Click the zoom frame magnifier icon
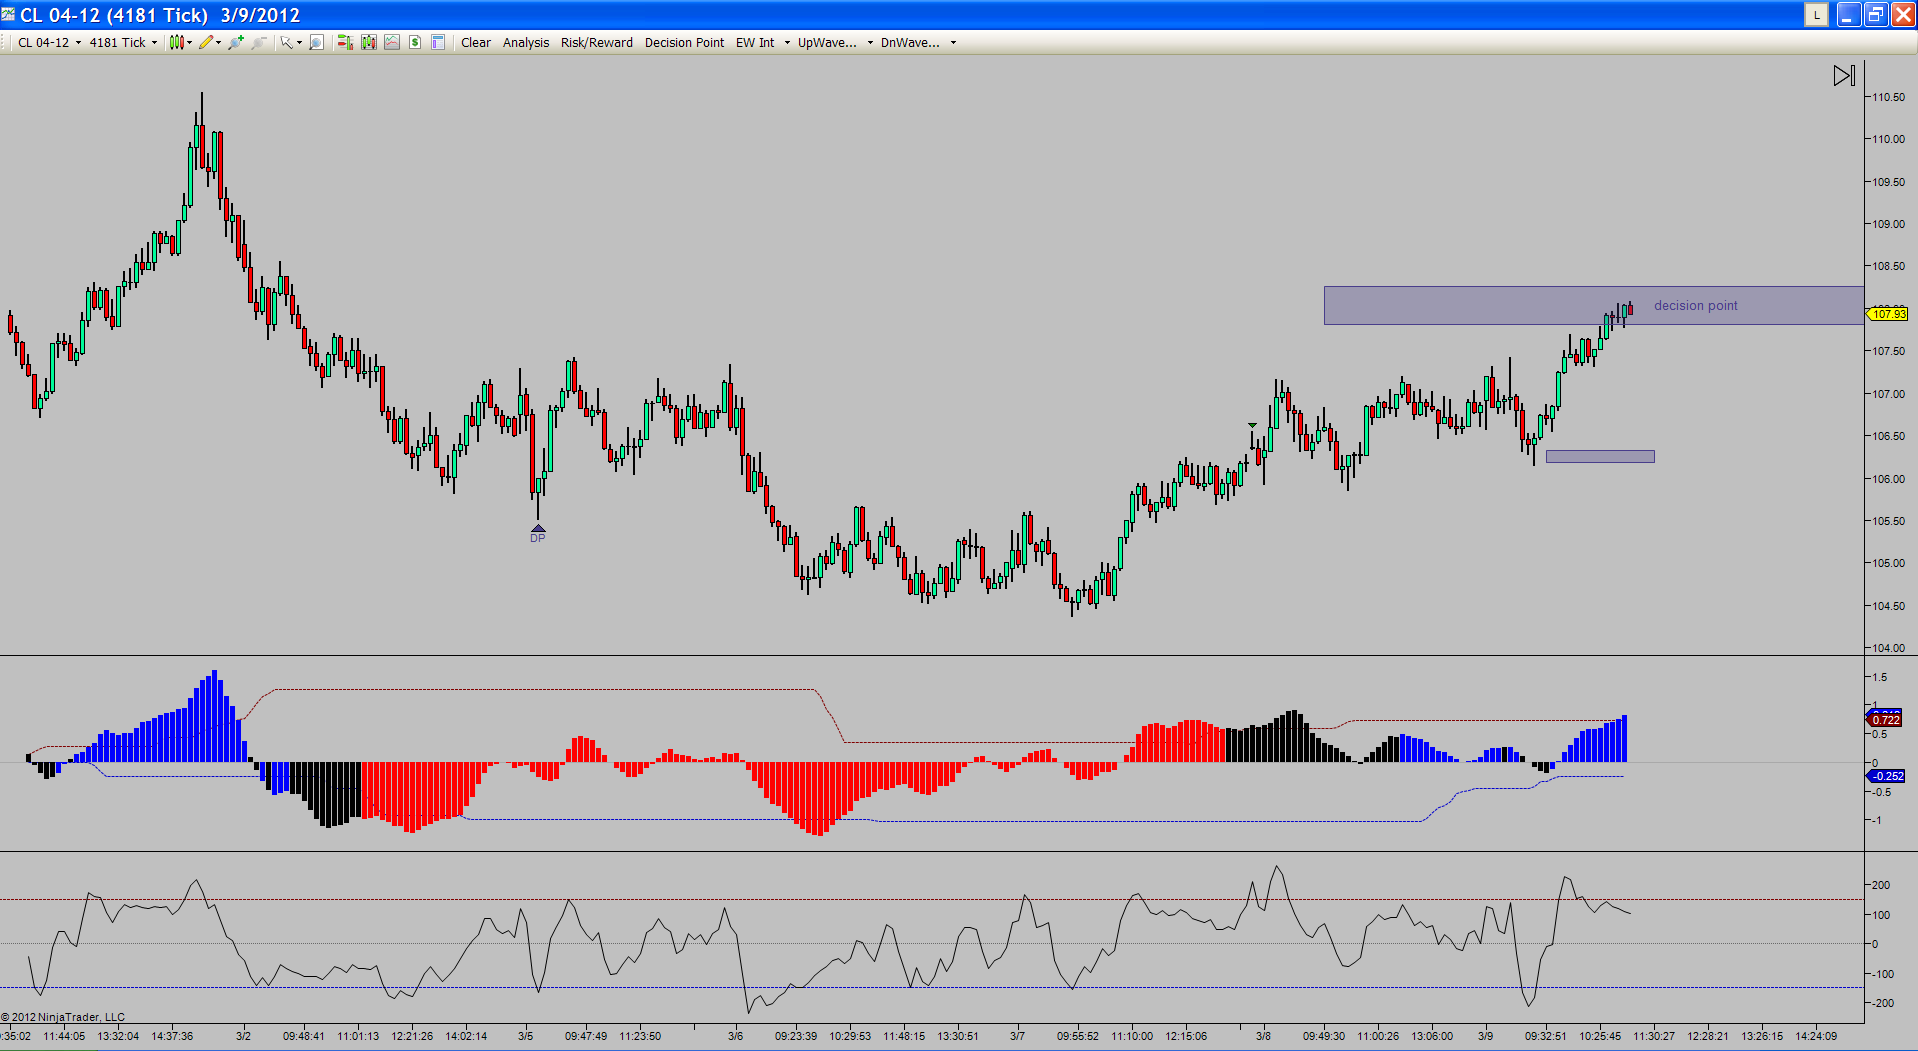Image resolution: width=1918 pixels, height=1051 pixels. coord(316,42)
